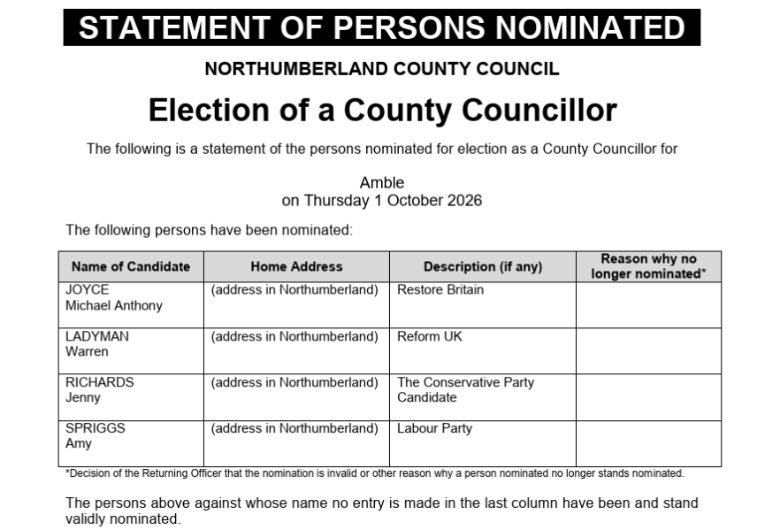This screenshot has width=768, height=532.
Task: Click the Statement of Persons Nominated banner
Action: point(382,27)
